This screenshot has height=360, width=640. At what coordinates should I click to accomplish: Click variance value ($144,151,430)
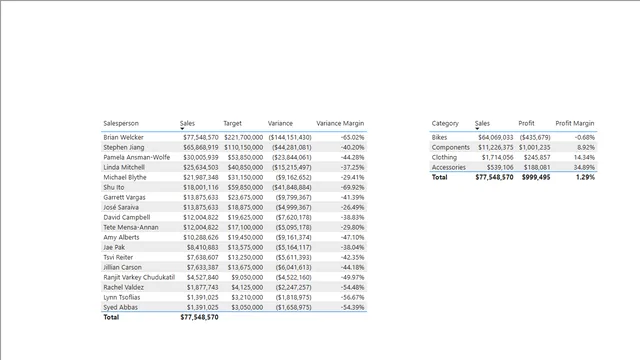(x=290, y=137)
